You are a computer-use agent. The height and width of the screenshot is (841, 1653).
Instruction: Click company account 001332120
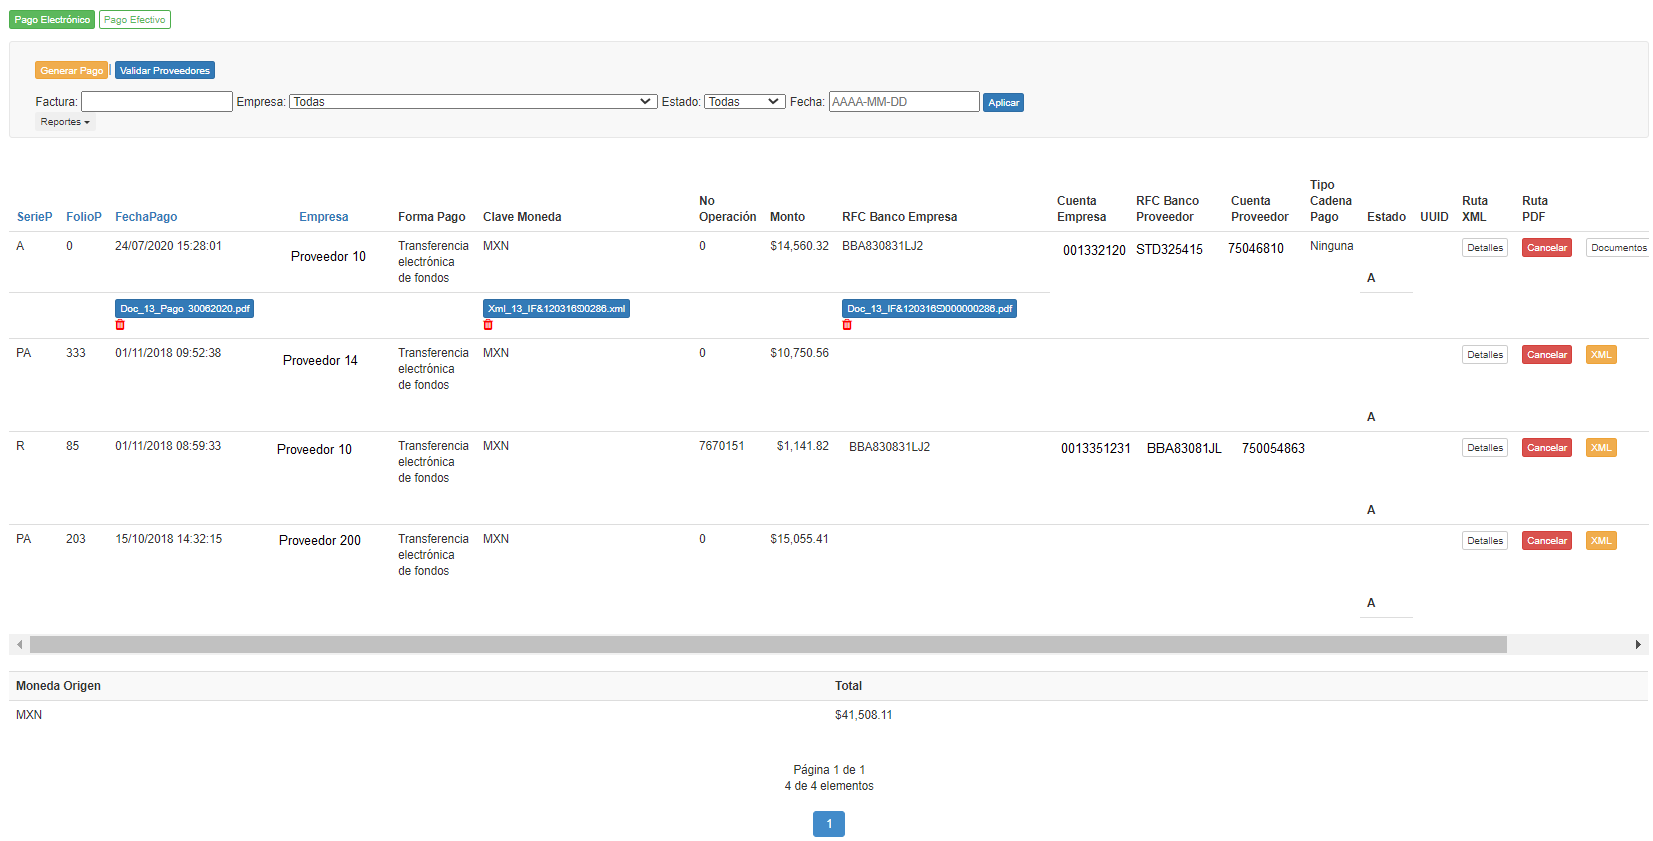point(1094,251)
